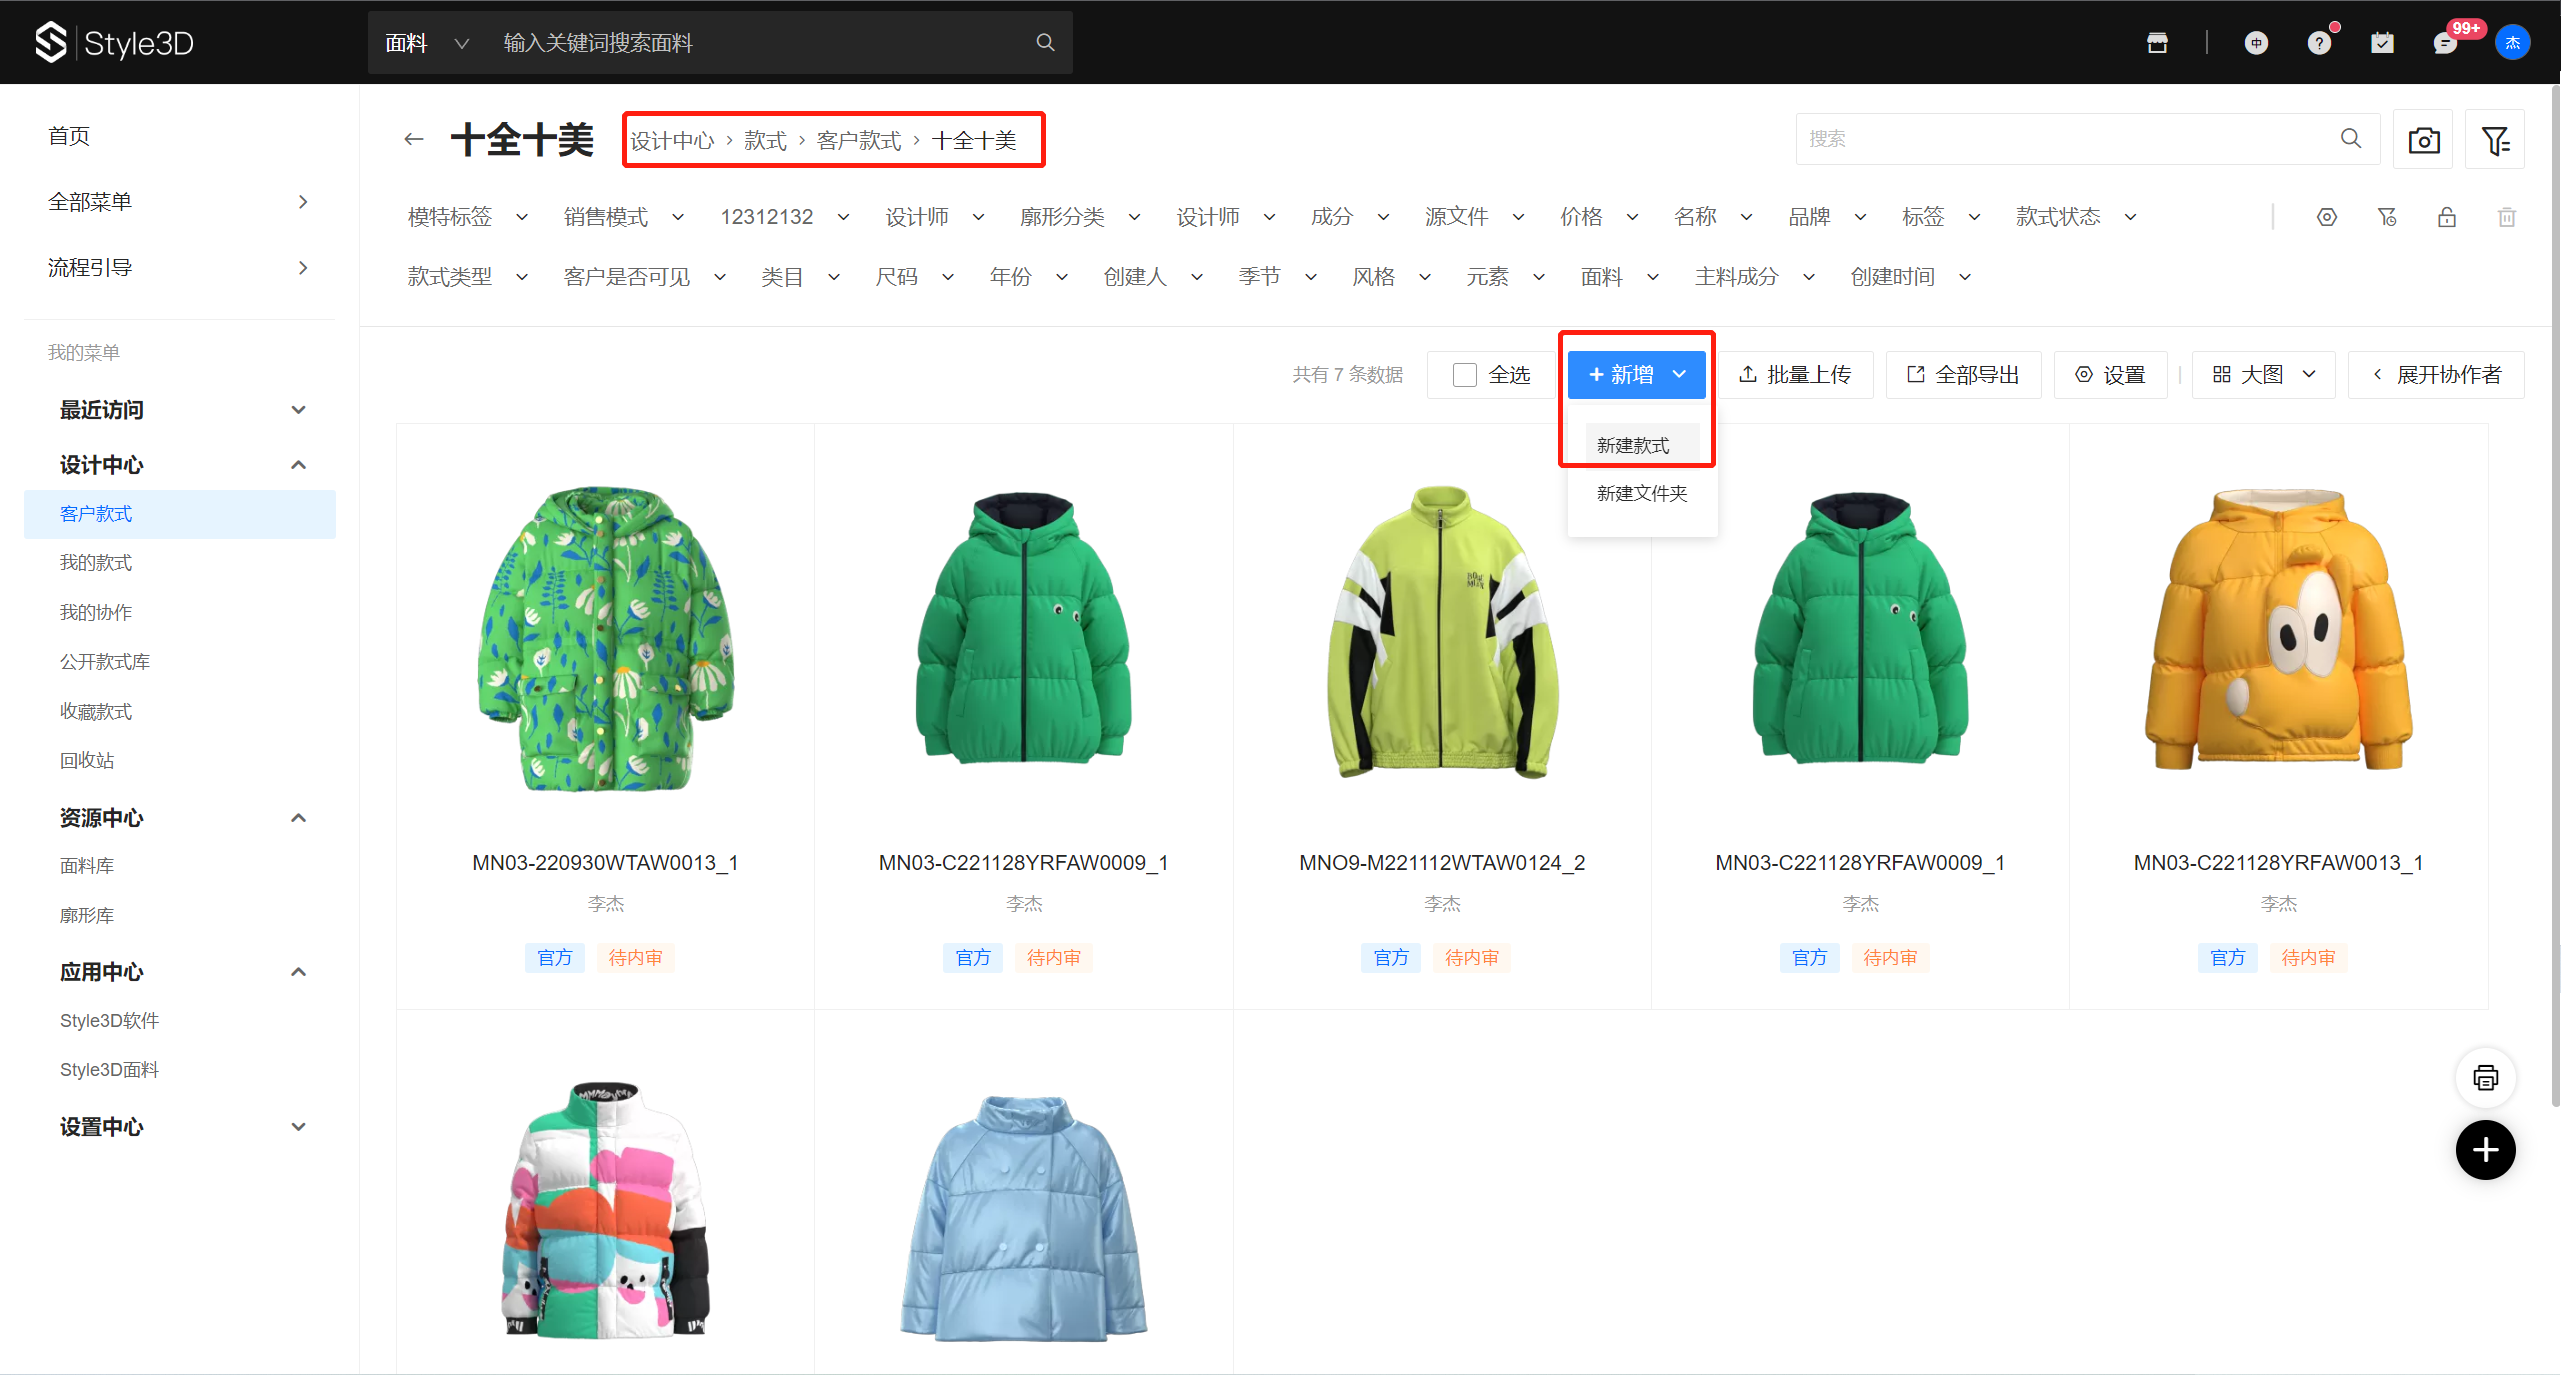Open the store icon in header
This screenshot has height=1375, width=2561.
coord(2157,42)
